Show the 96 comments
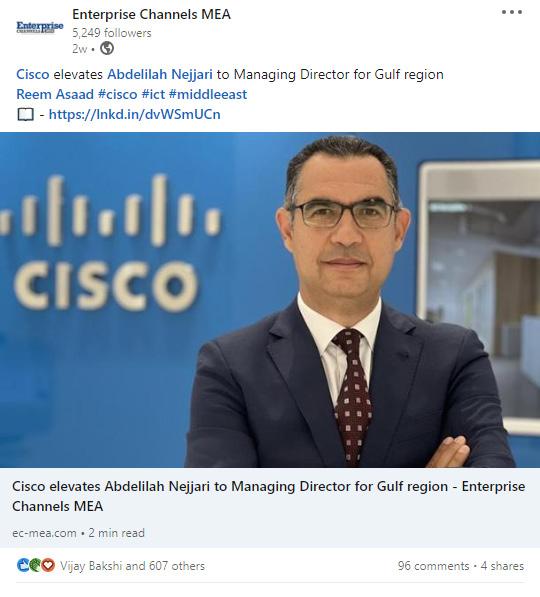 click(433, 566)
